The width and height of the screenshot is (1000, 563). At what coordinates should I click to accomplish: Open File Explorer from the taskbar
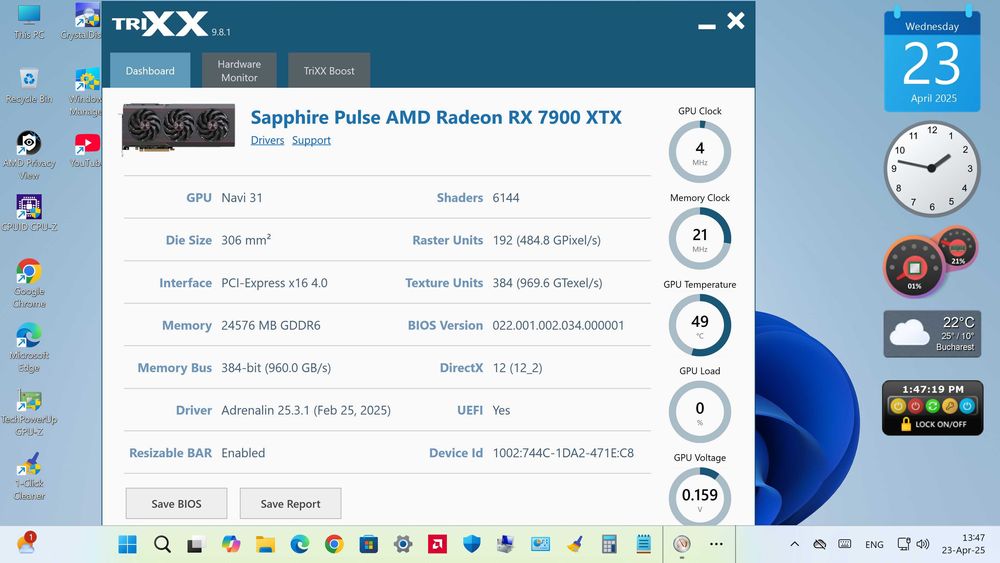265,544
